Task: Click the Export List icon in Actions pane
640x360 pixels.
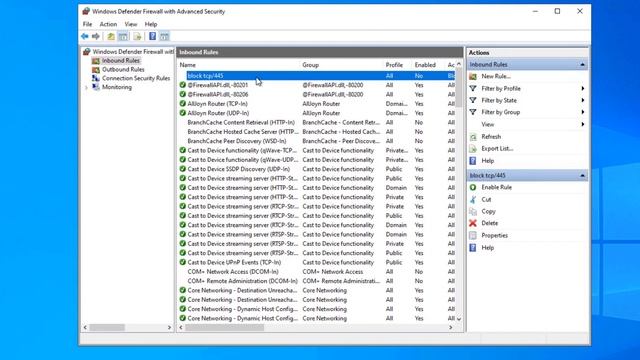Action: [473, 149]
